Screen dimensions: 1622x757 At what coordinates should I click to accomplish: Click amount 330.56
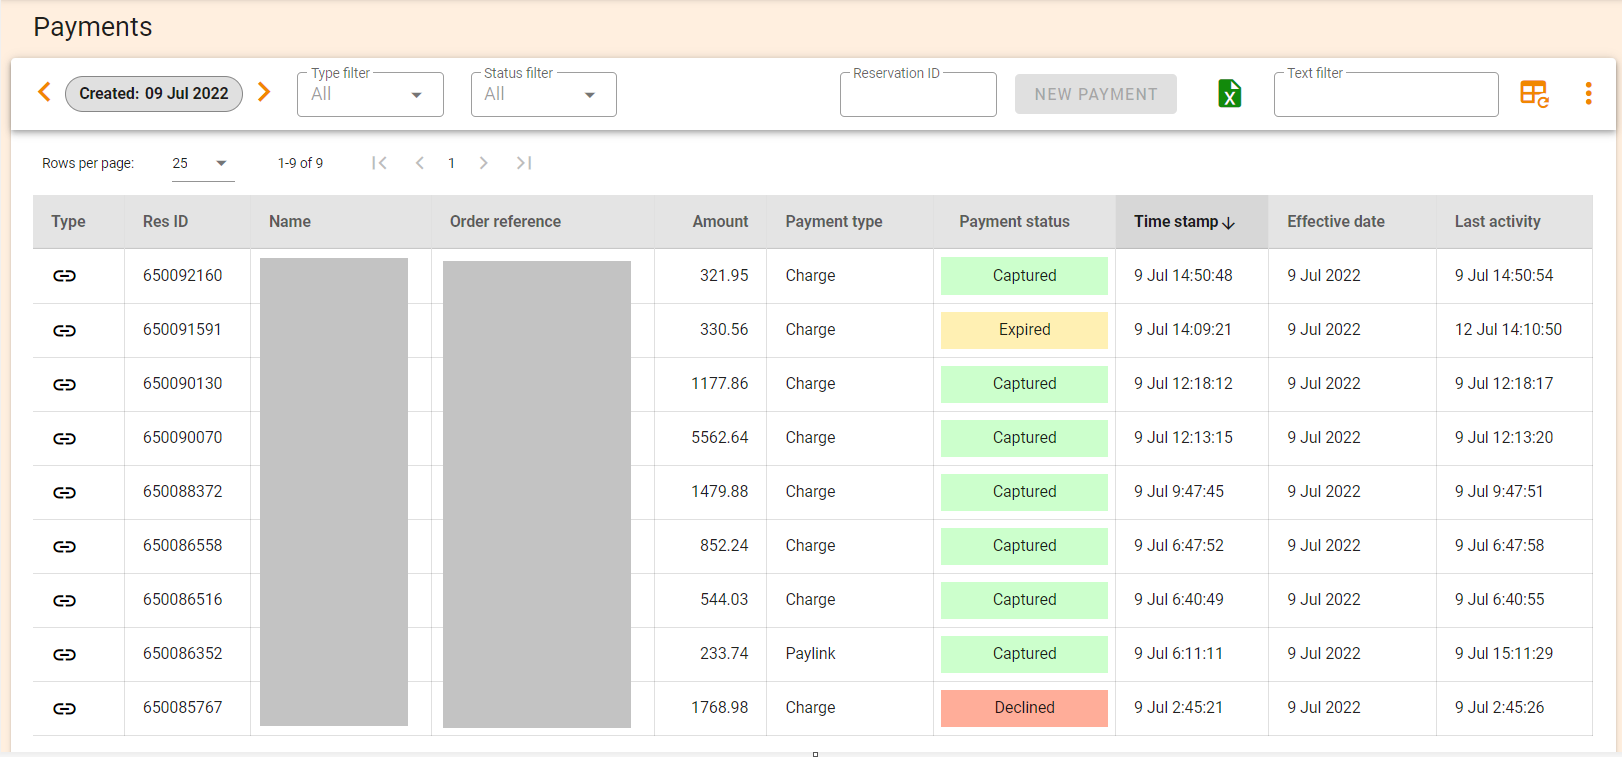point(724,329)
